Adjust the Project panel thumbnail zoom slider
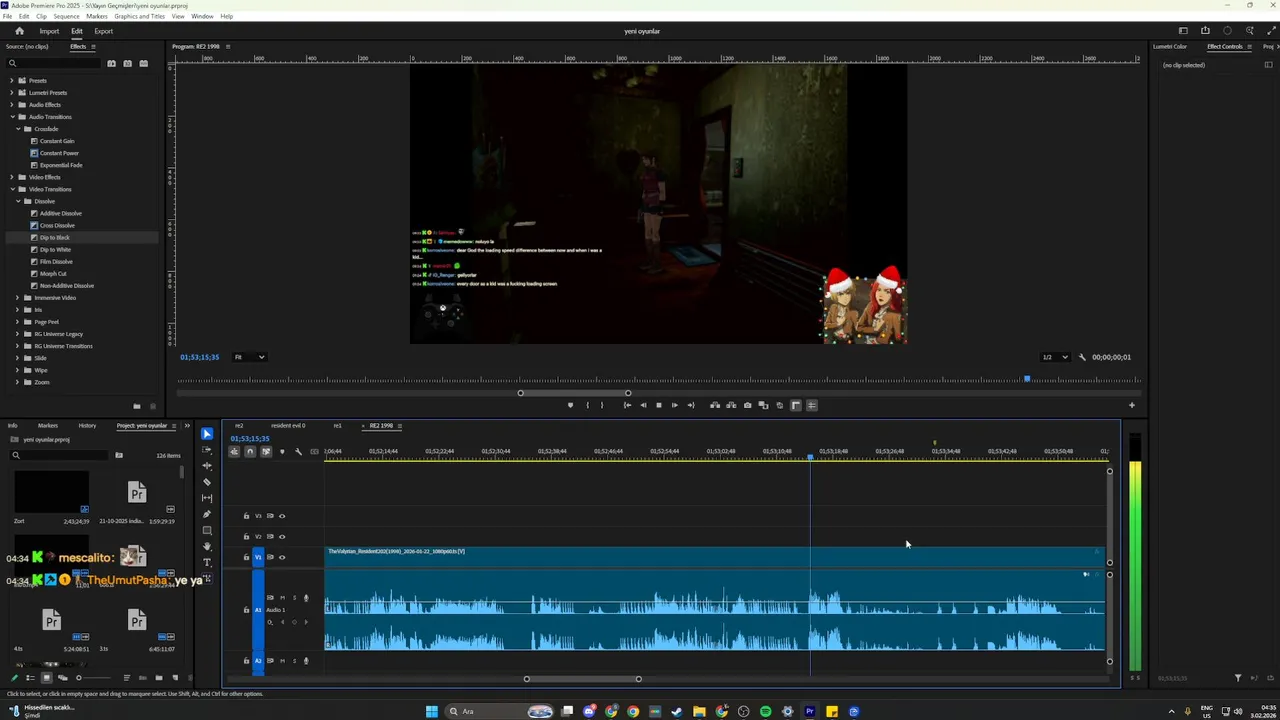 79,678
